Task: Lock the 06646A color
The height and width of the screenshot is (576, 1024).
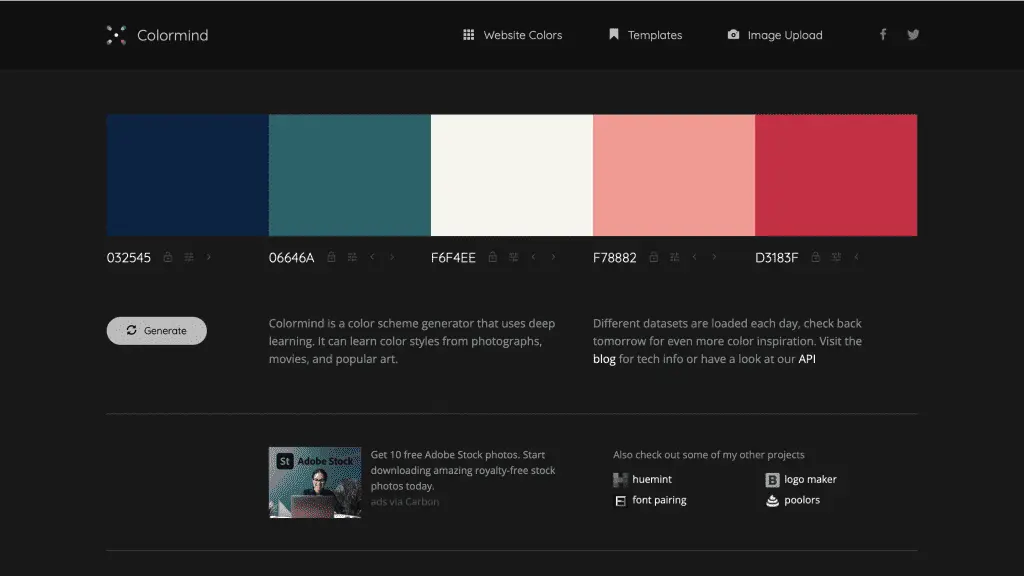Action: point(331,257)
